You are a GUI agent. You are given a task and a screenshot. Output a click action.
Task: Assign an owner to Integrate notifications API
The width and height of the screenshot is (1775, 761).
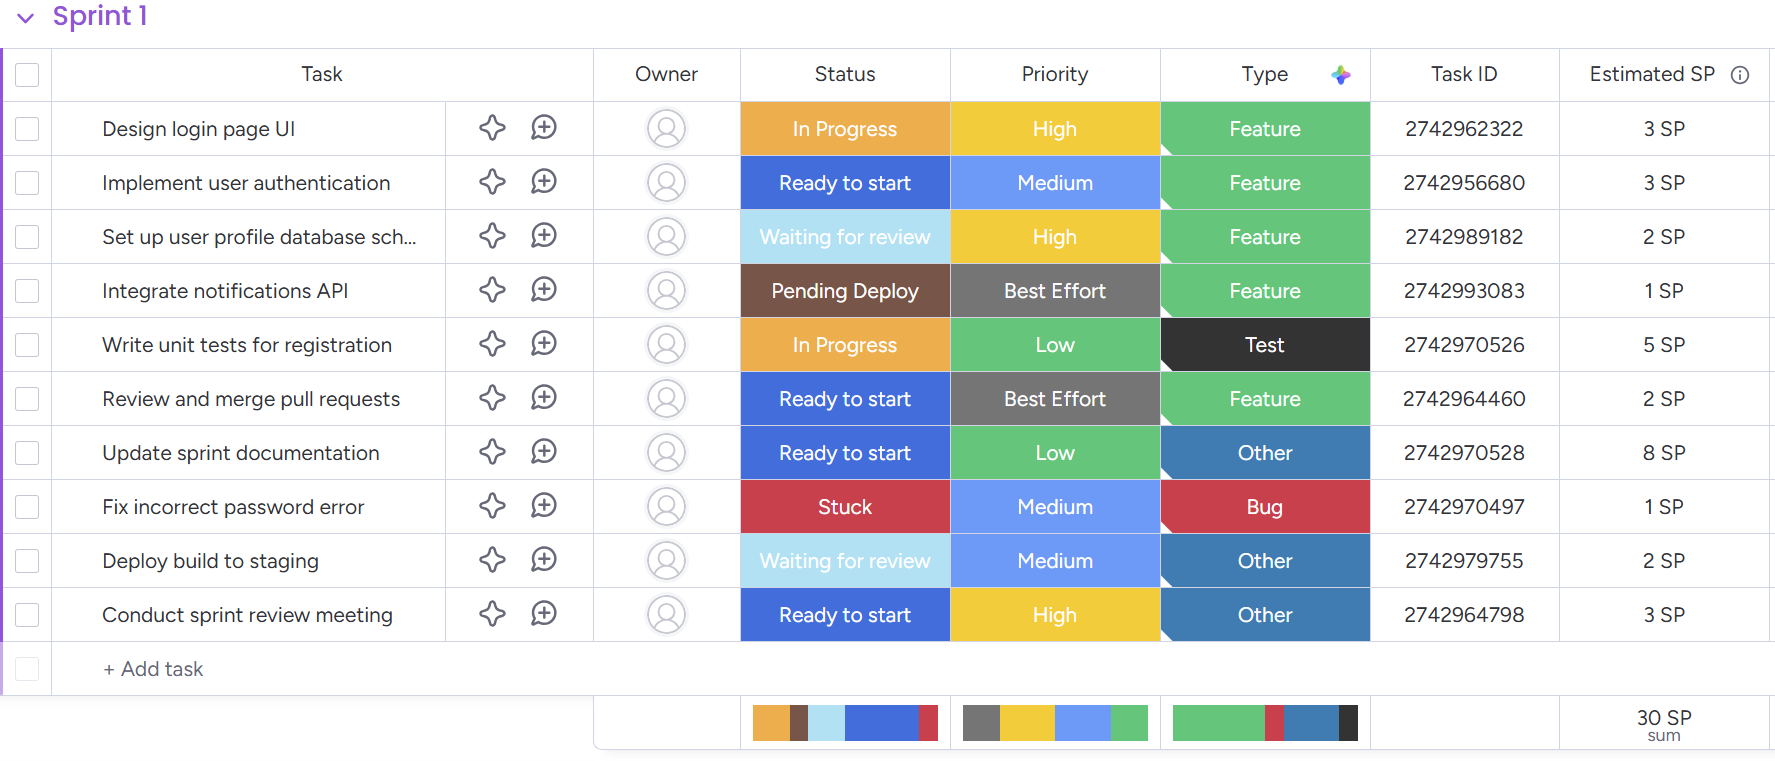click(667, 290)
